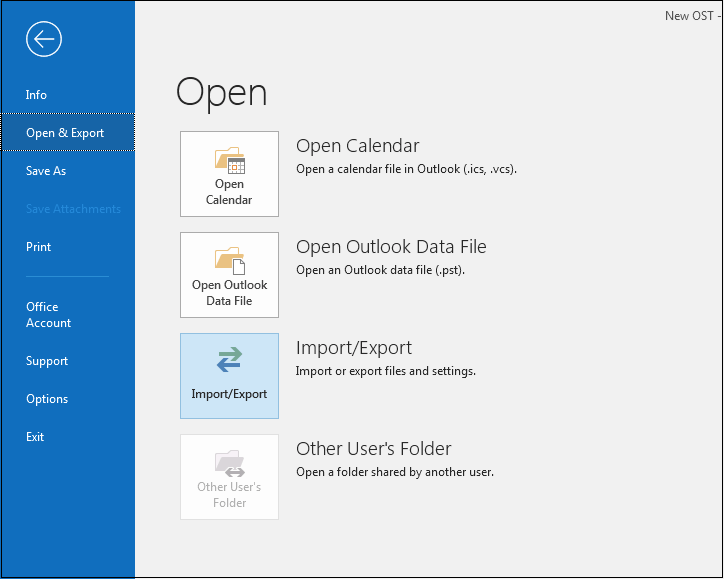Go back using the circled arrow
This screenshot has height=579, width=724.
tap(44, 39)
